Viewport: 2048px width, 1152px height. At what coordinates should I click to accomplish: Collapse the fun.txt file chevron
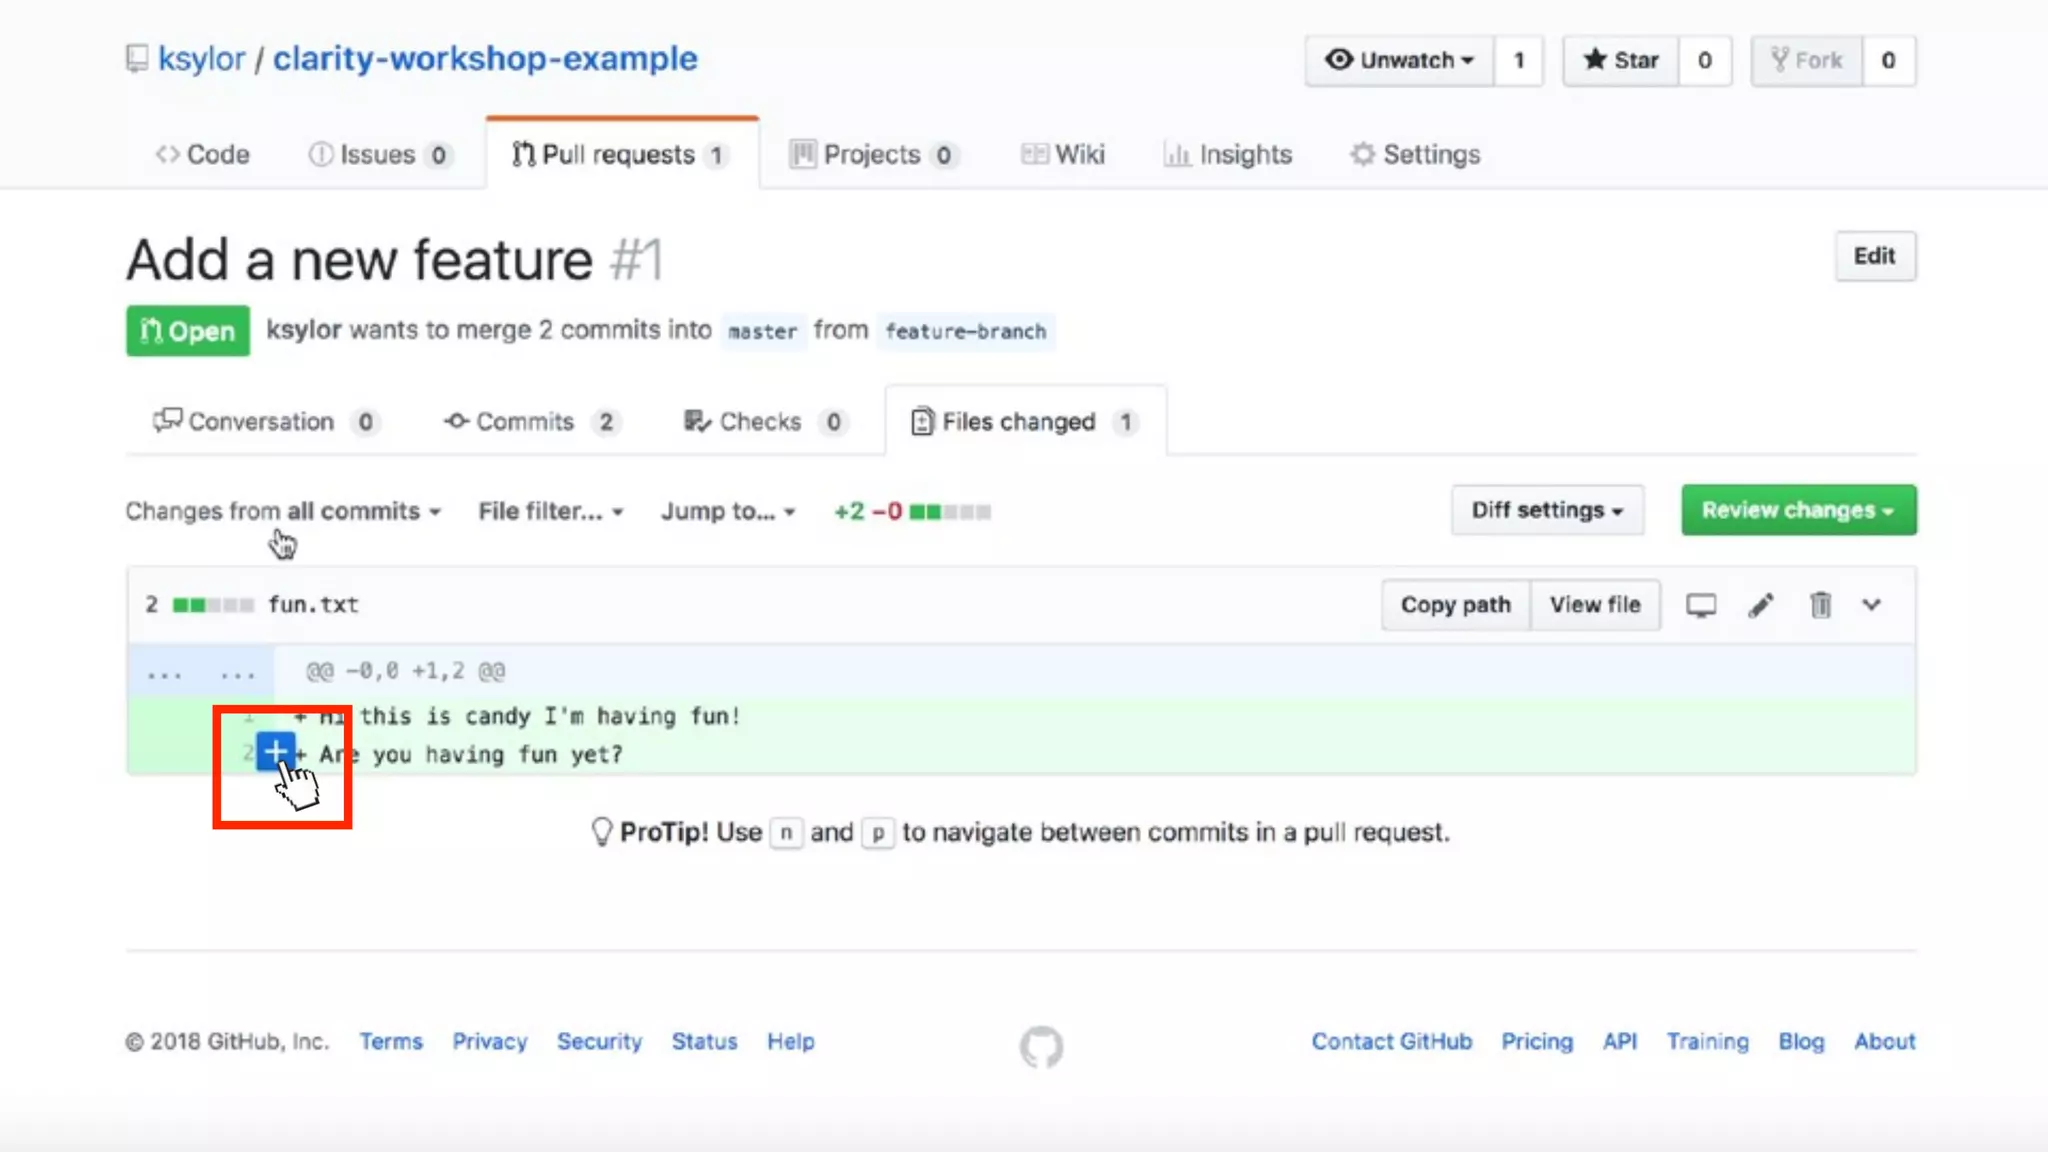[x=1871, y=605]
